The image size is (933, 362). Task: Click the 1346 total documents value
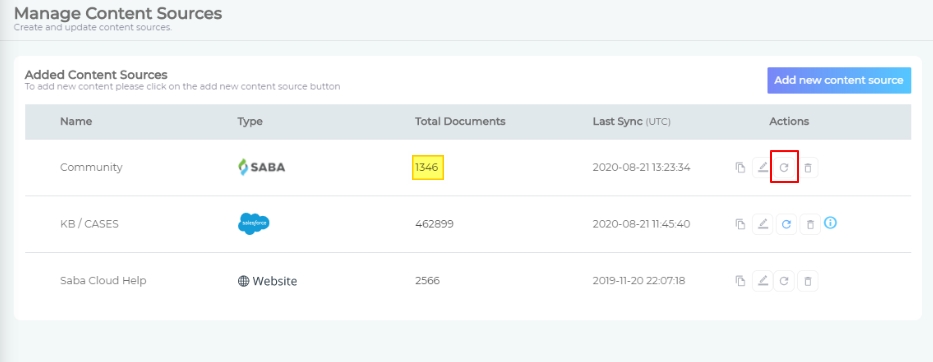(x=427, y=167)
